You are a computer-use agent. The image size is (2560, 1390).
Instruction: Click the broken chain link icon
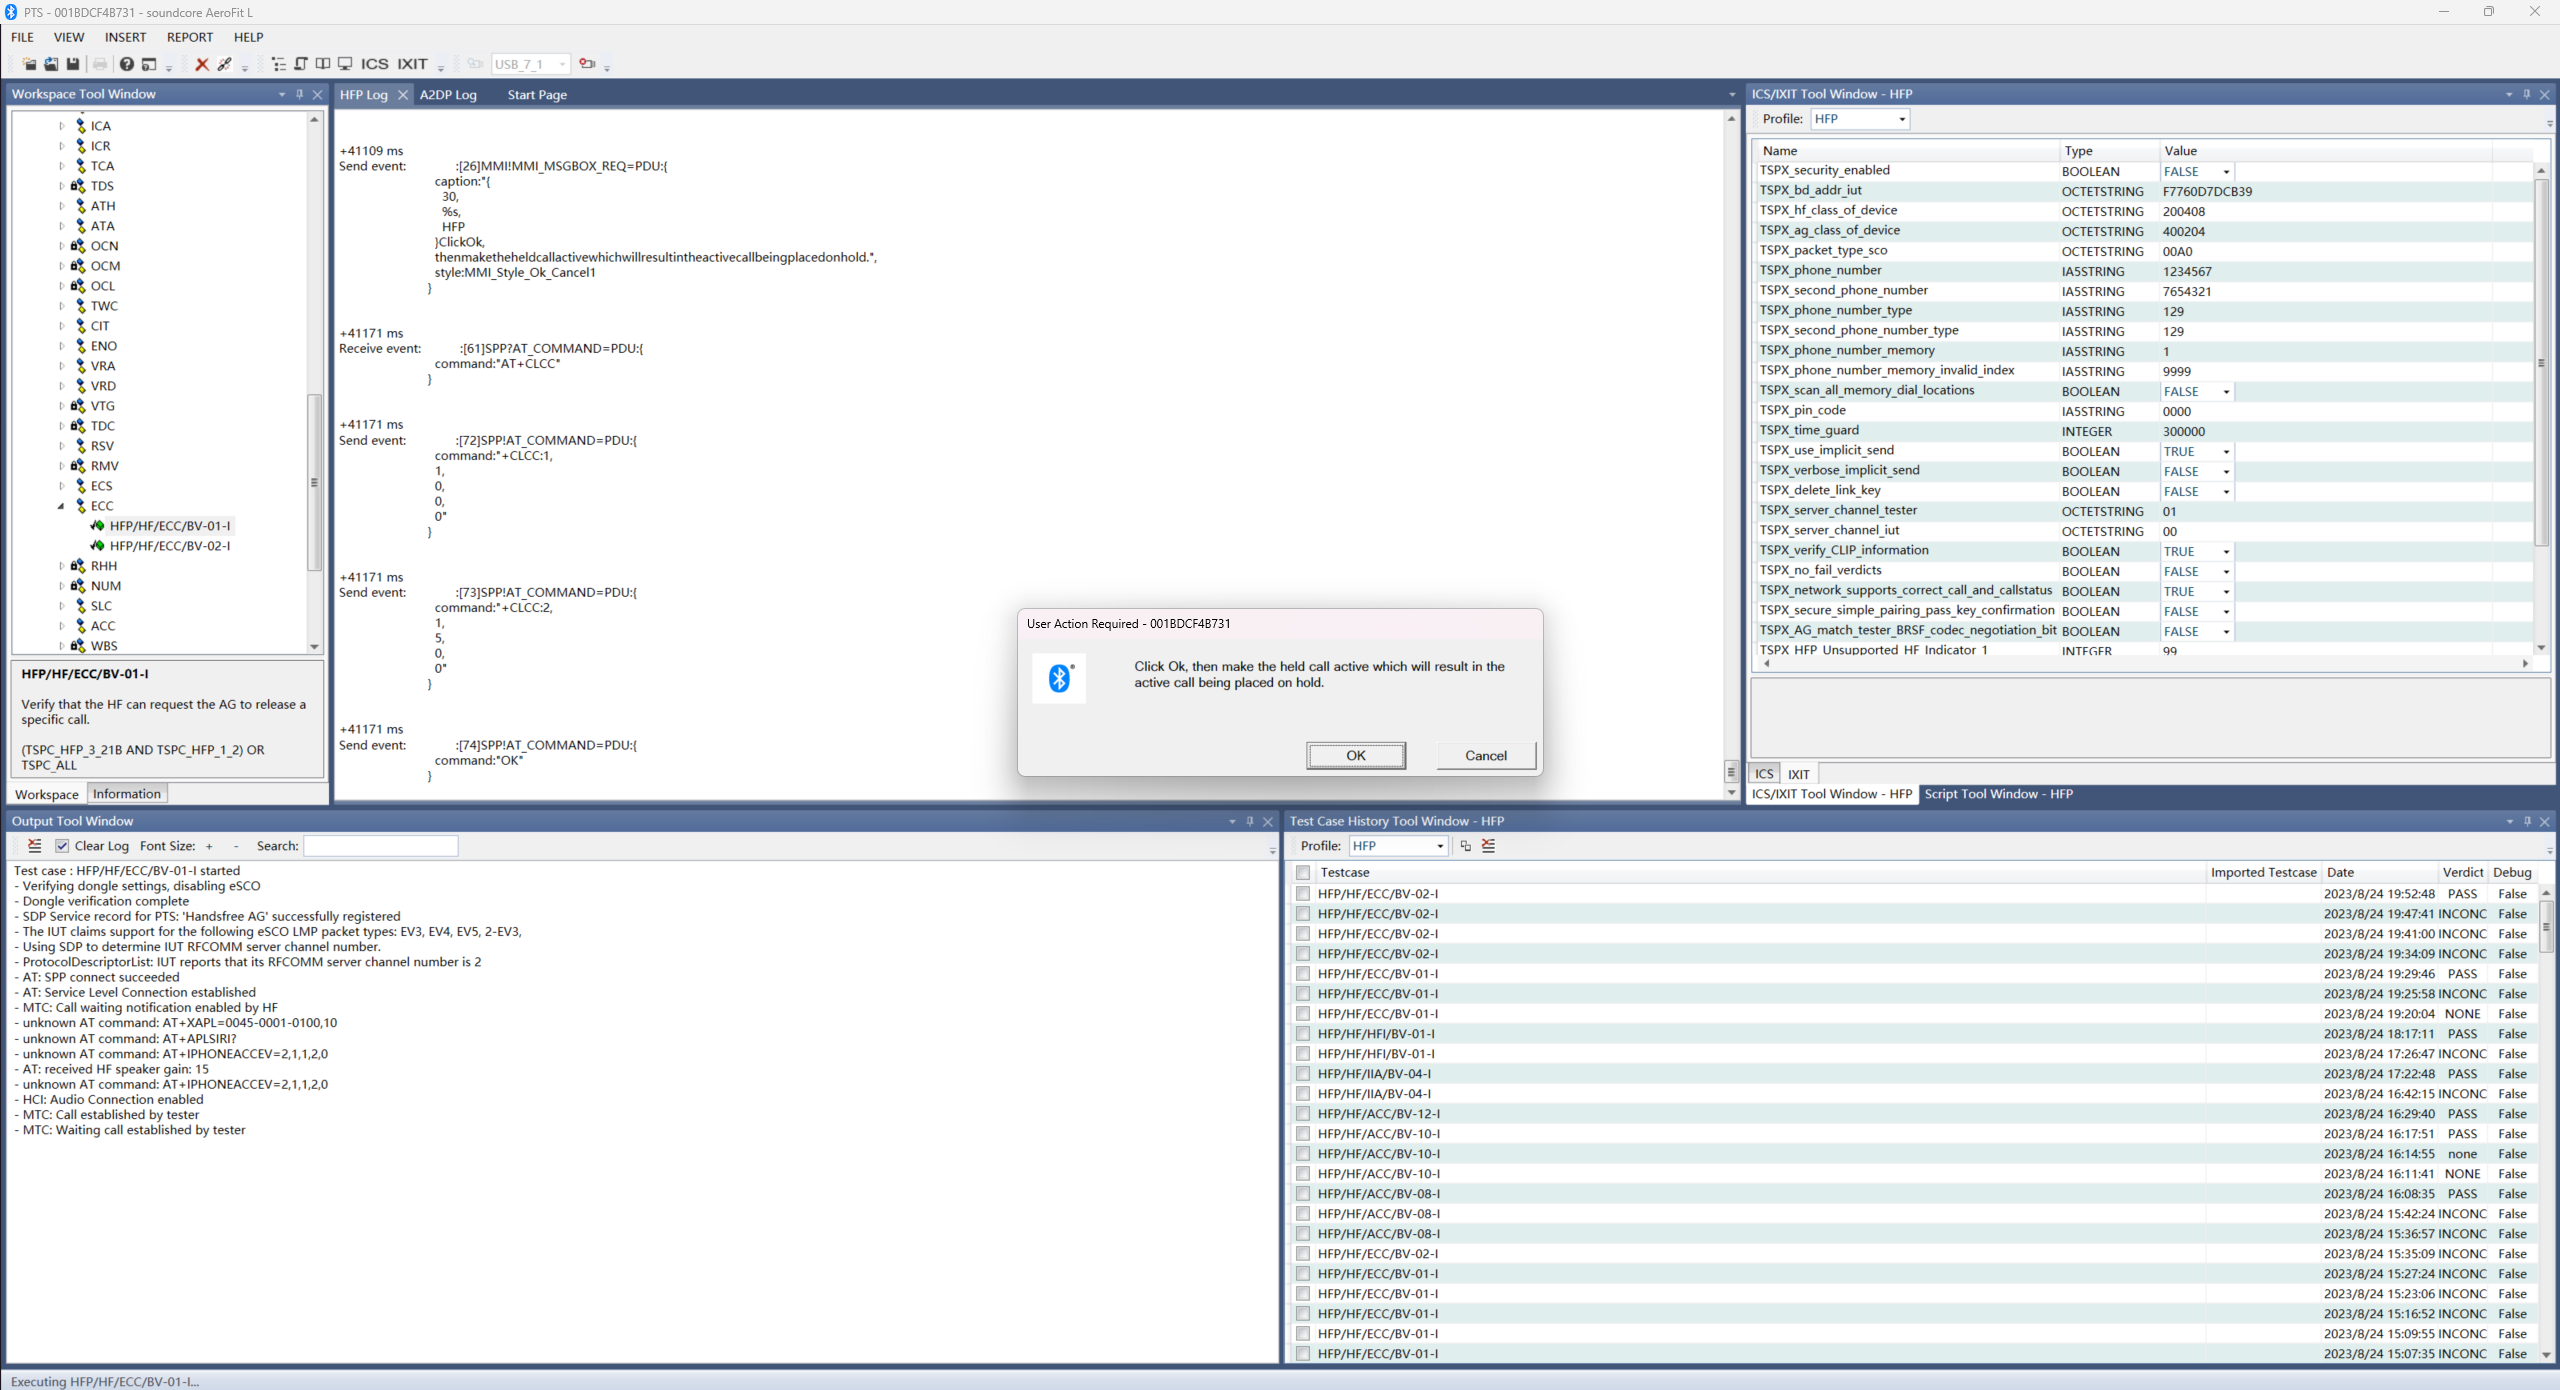[x=225, y=64]
